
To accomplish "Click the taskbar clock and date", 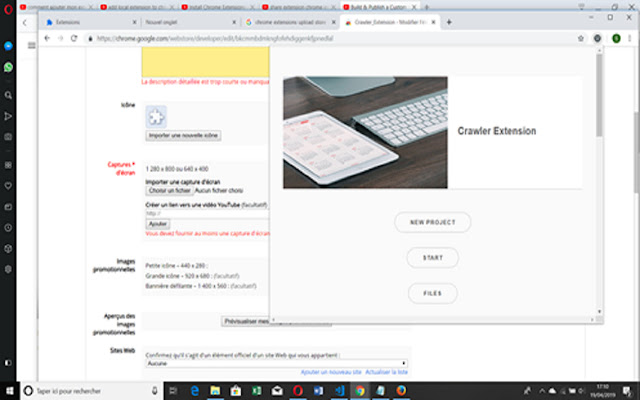I will coord(602,391).
